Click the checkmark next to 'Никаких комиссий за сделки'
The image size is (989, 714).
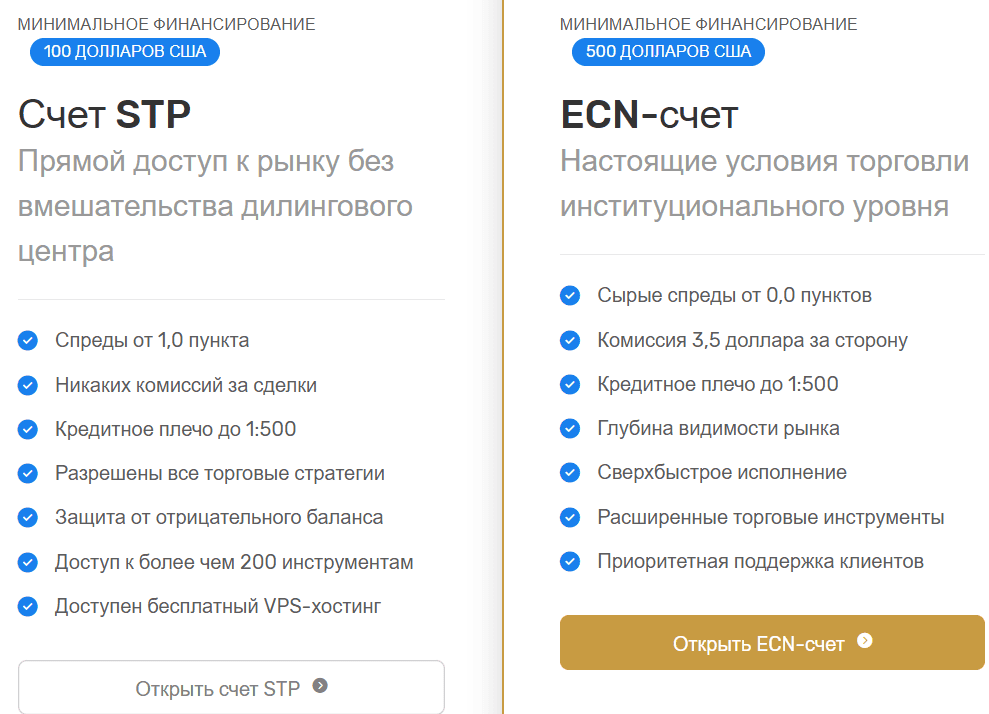27,384
